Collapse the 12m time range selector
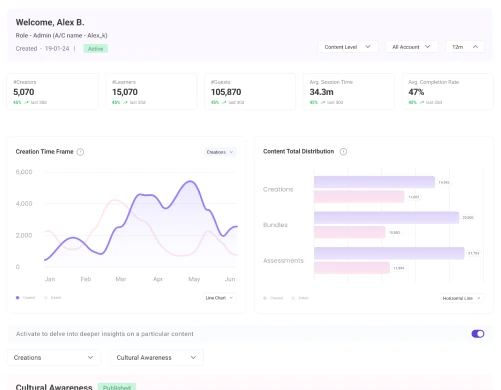 (465, 47)
